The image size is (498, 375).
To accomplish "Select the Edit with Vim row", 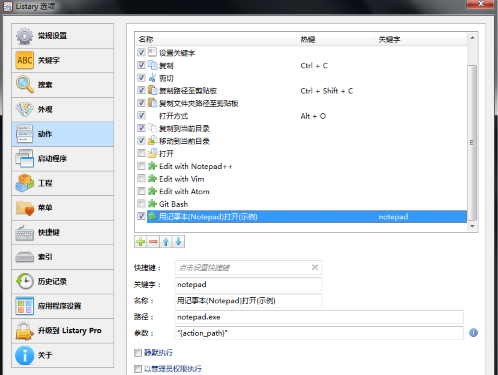I will tap(307, 179).
